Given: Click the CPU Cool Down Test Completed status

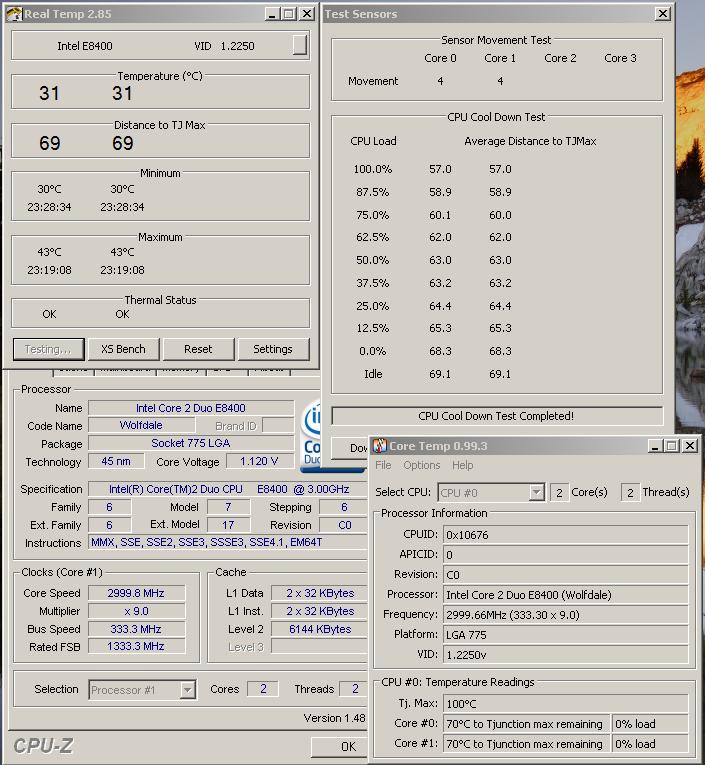Looking at the screenshot, I should coord(497,416).
